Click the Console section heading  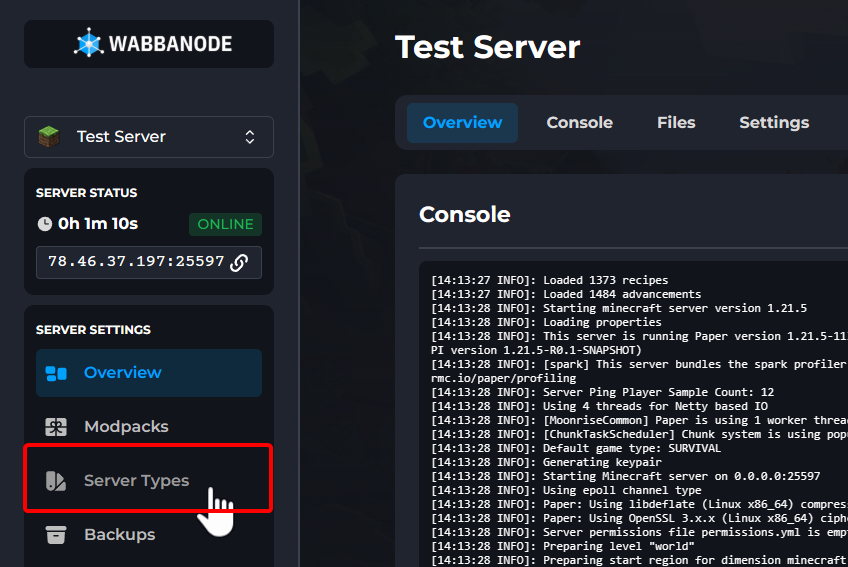(x=465, y=215)
